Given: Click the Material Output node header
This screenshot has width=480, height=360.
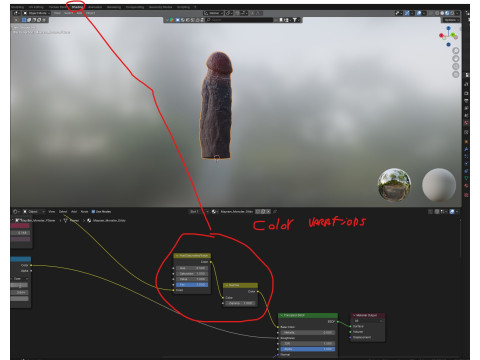Looking at the screenshot, I should [x=368, y=315].
